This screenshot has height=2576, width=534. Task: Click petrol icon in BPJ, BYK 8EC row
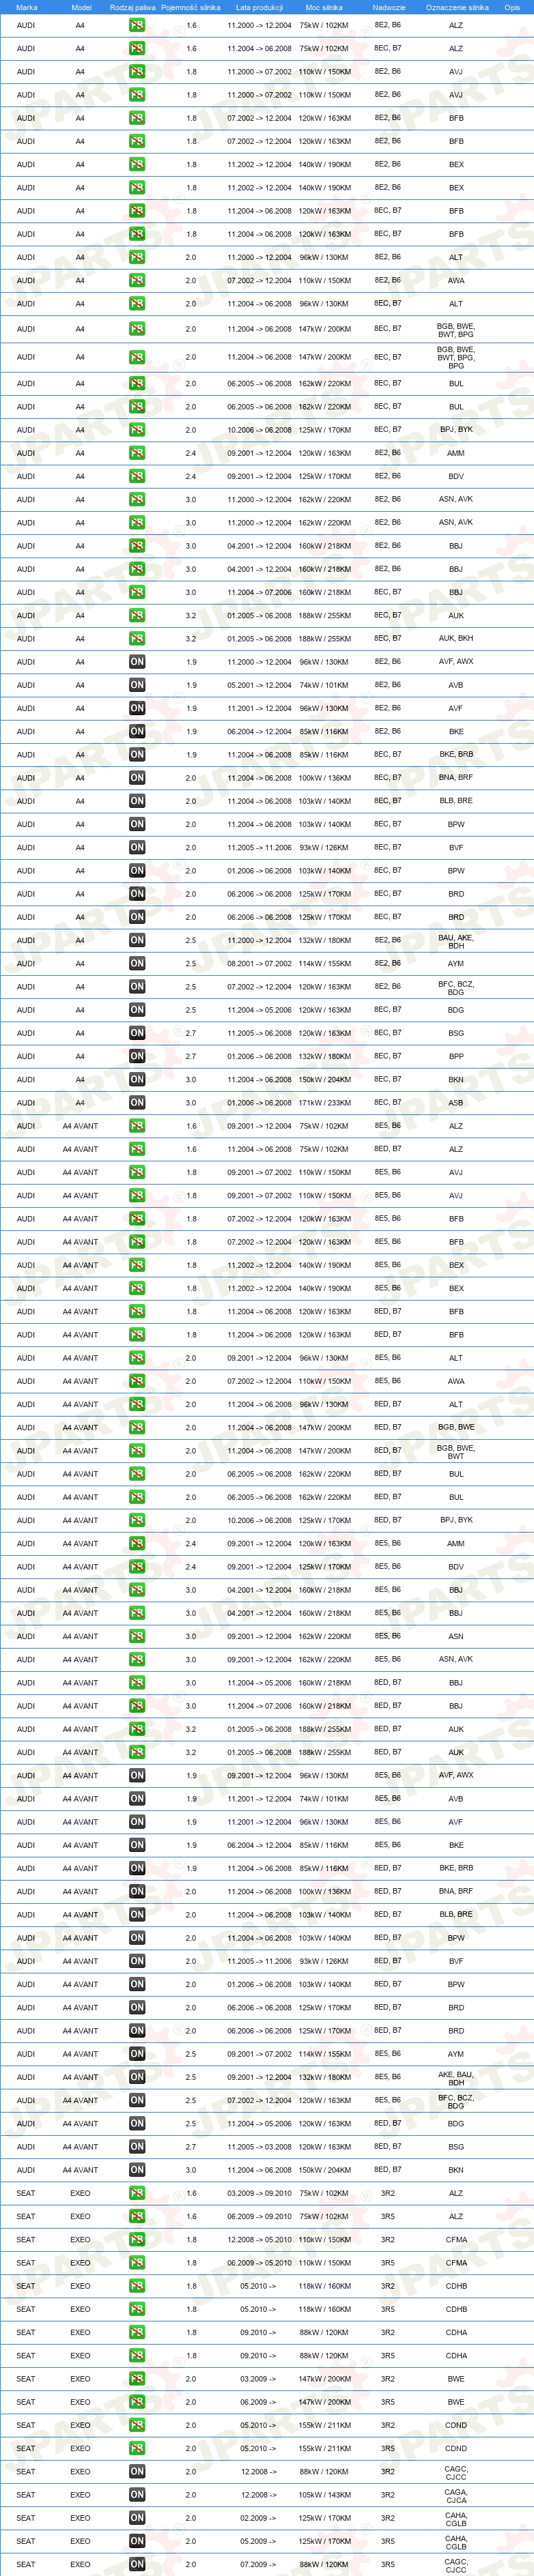137,430
